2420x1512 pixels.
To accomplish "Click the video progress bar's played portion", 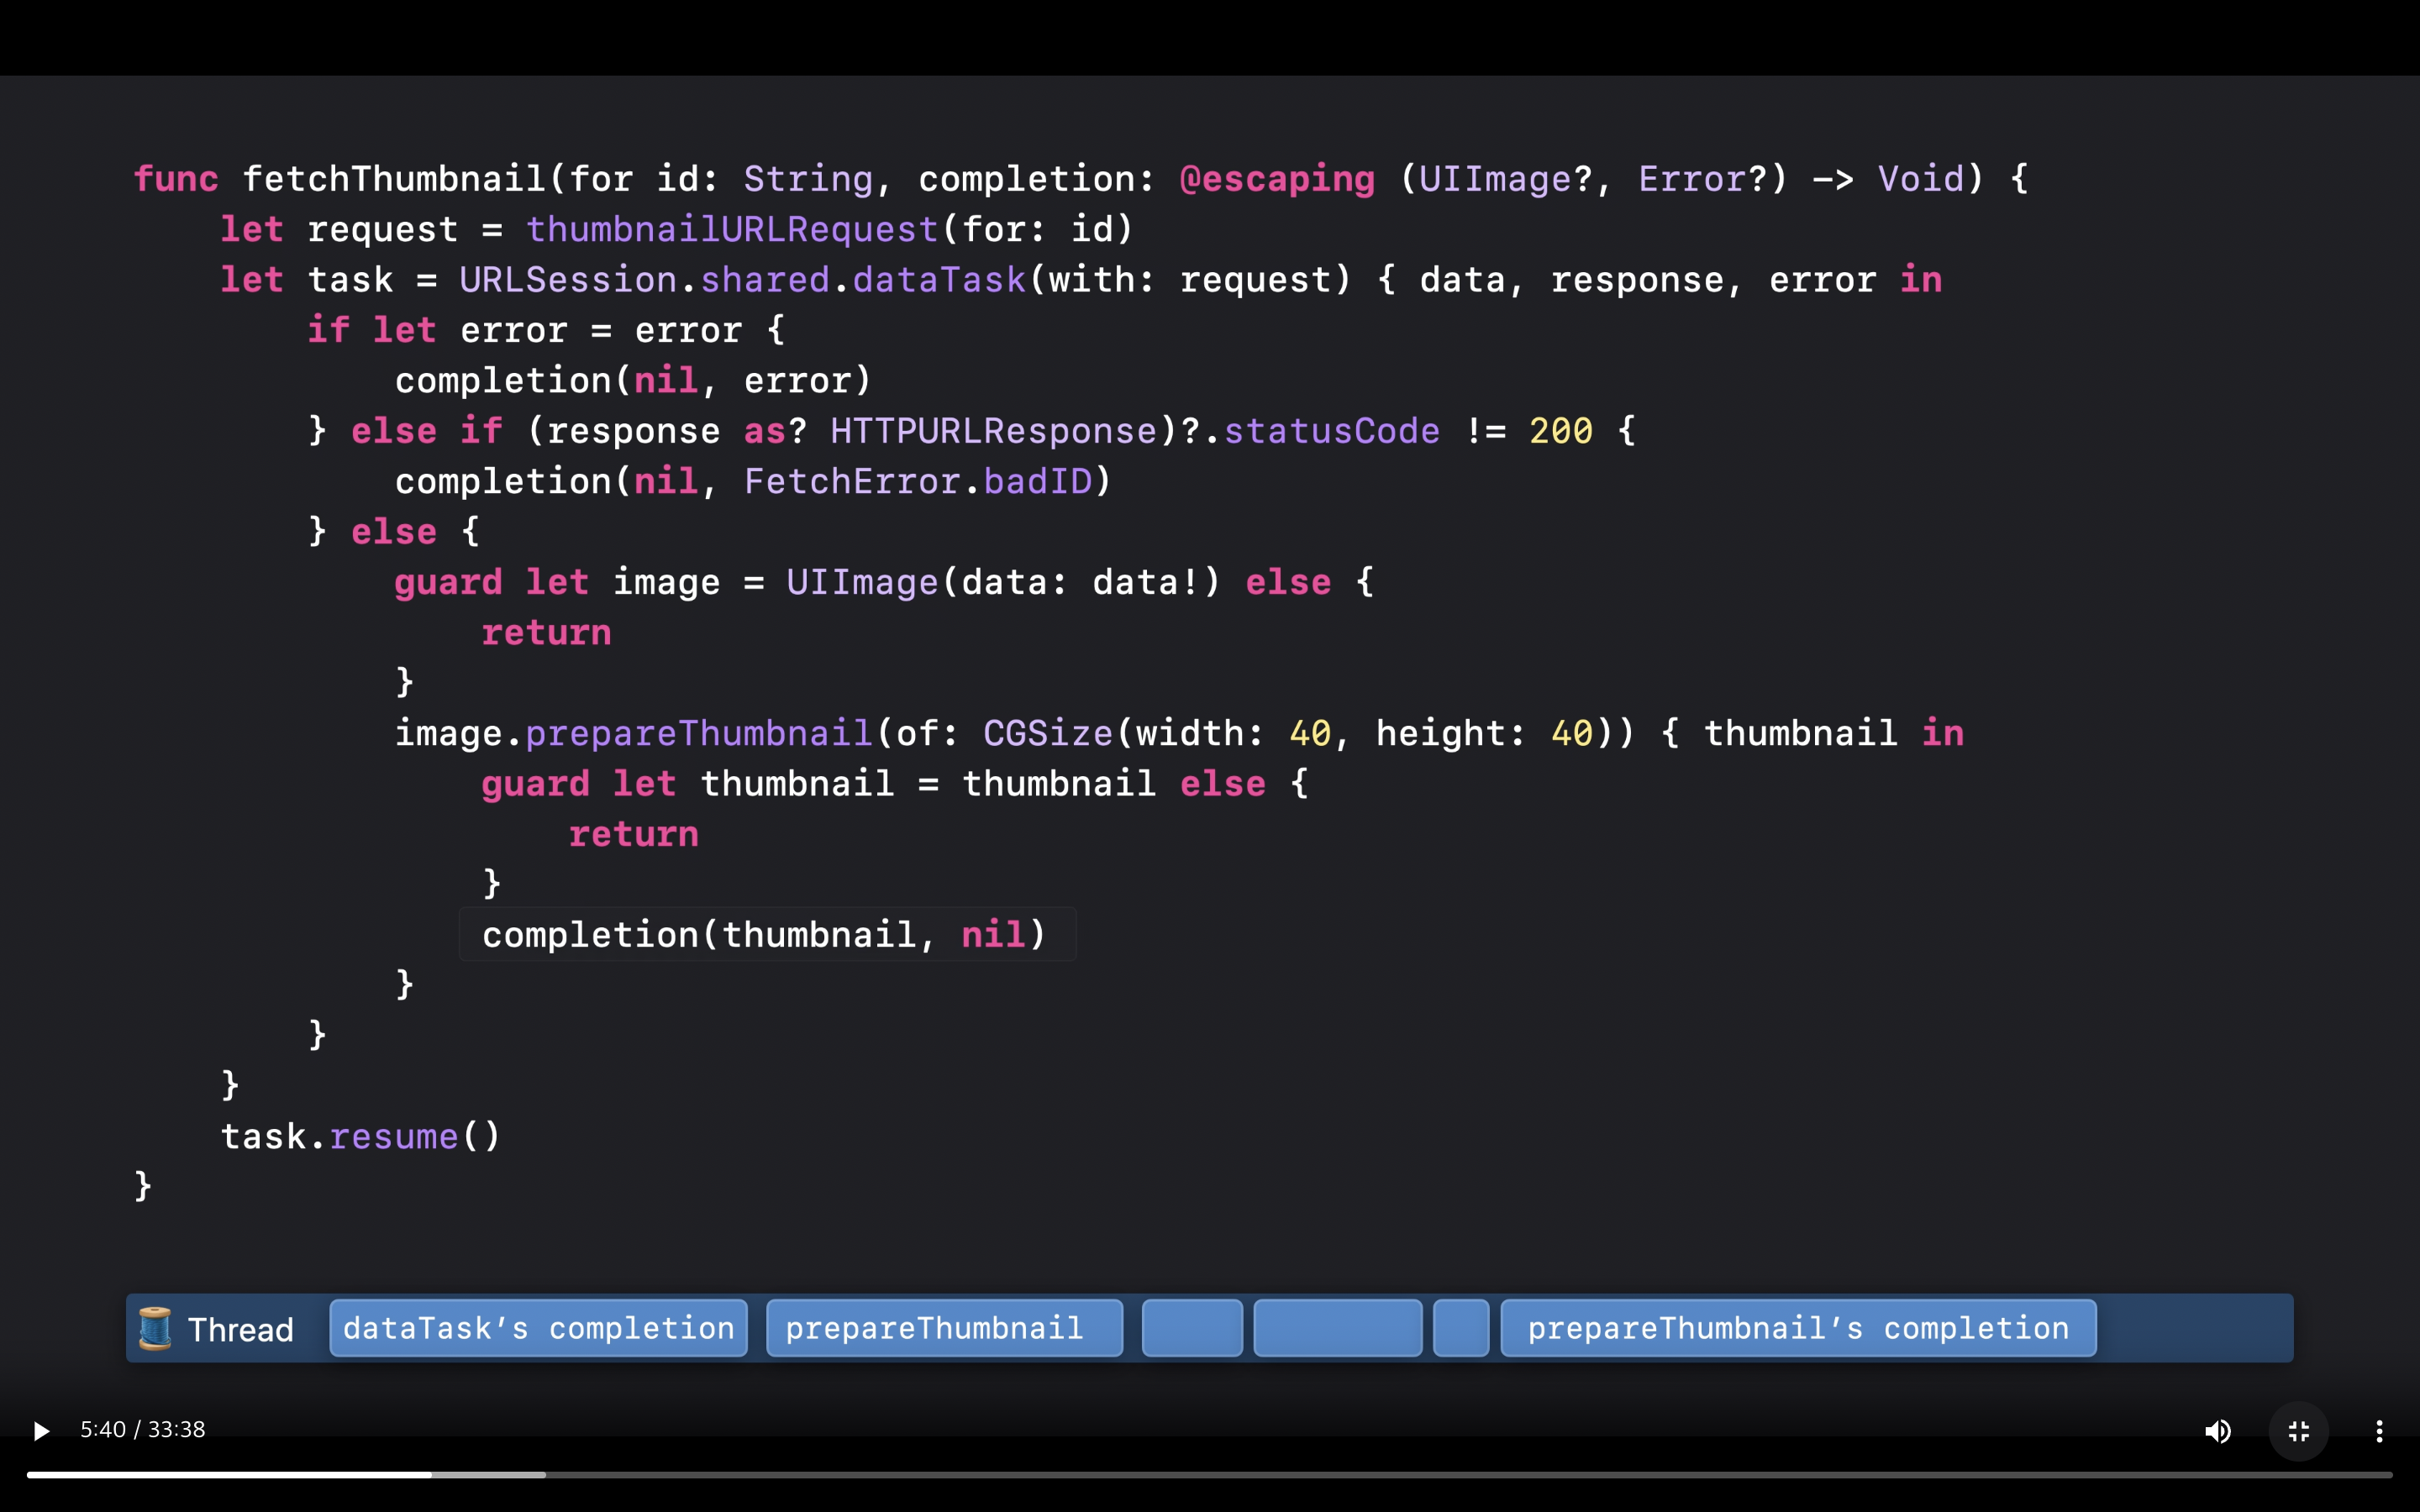I will coord(228,1474).
